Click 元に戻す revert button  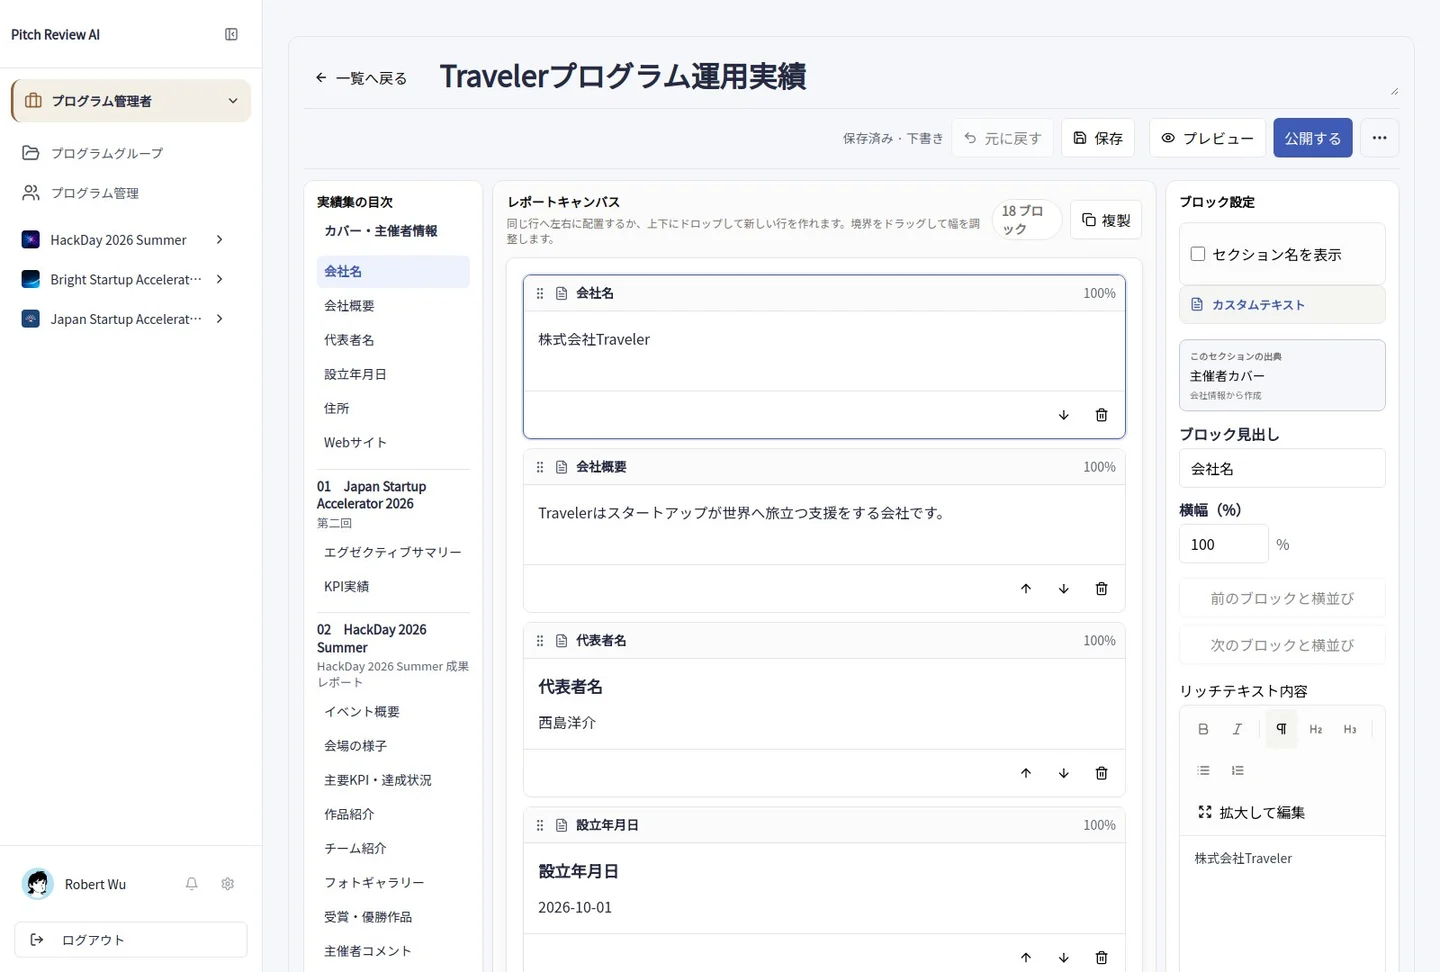1002,138
